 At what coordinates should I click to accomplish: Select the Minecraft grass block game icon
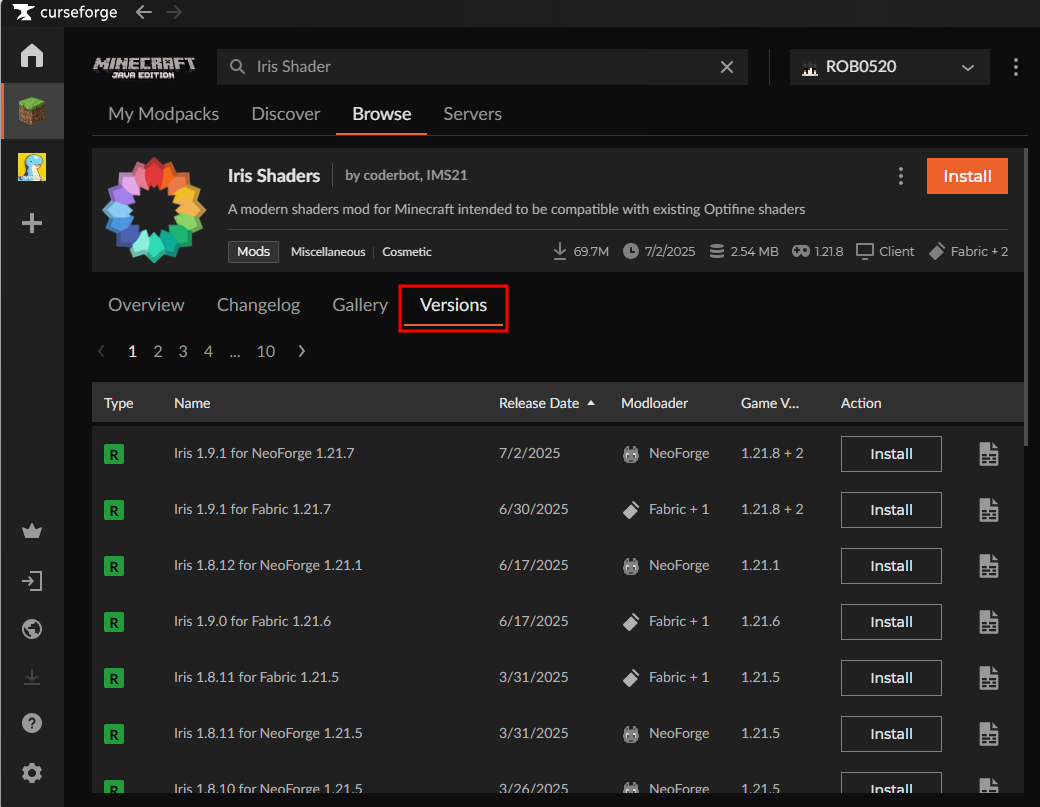click(32, 111)
